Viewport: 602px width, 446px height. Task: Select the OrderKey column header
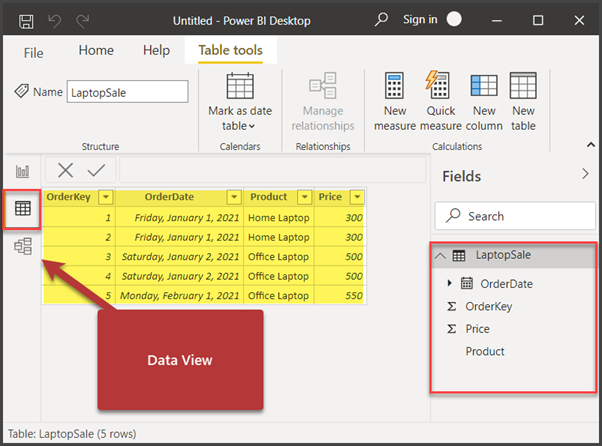click(68, 197)
